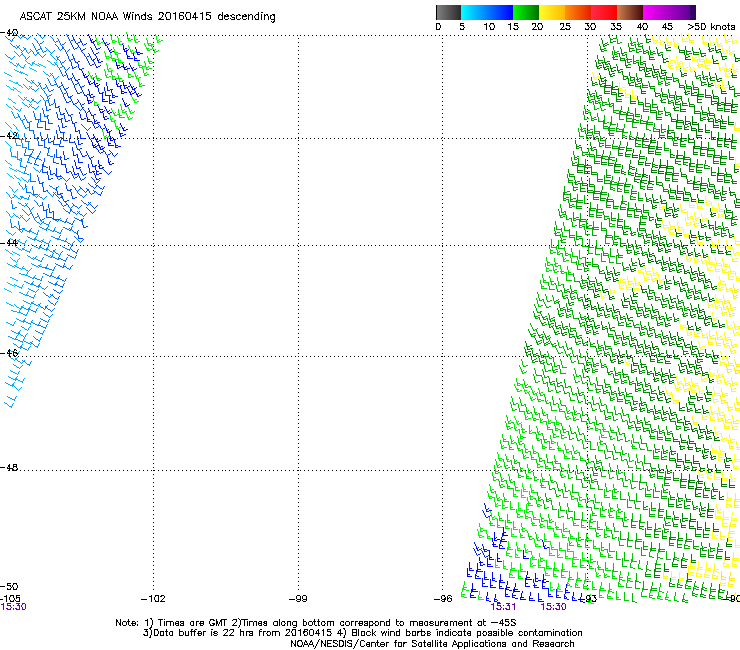Click the '-44' latitude axis label
Screen dimensions: 740x650
pyautogui.click(x=9, y=243)
